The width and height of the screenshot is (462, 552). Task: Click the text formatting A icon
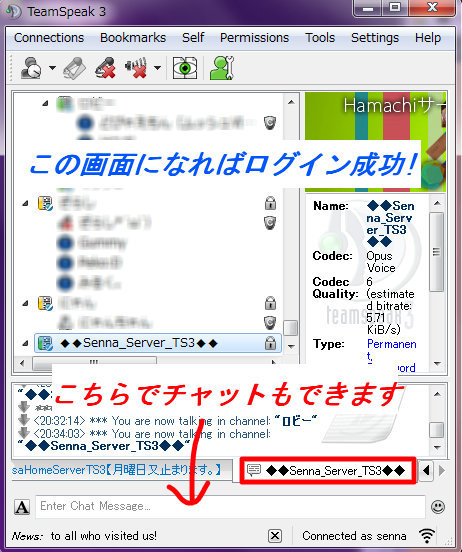[22, 507]
